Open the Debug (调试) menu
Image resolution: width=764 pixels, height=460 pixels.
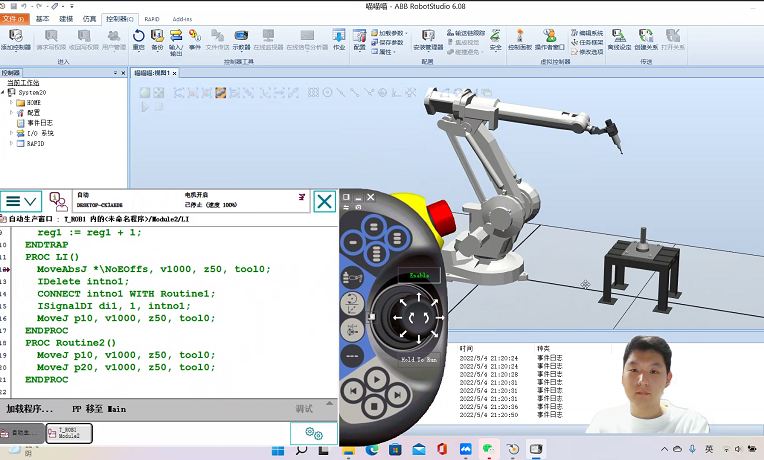tap(304, 408)
